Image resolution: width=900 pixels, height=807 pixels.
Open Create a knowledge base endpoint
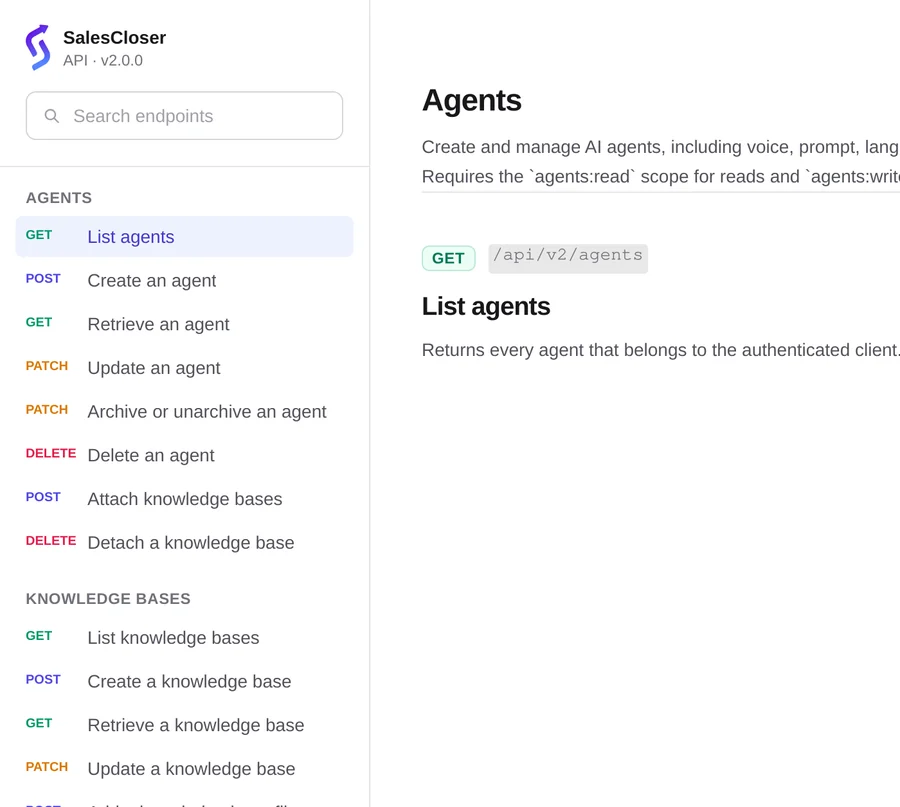pos(184,681)
